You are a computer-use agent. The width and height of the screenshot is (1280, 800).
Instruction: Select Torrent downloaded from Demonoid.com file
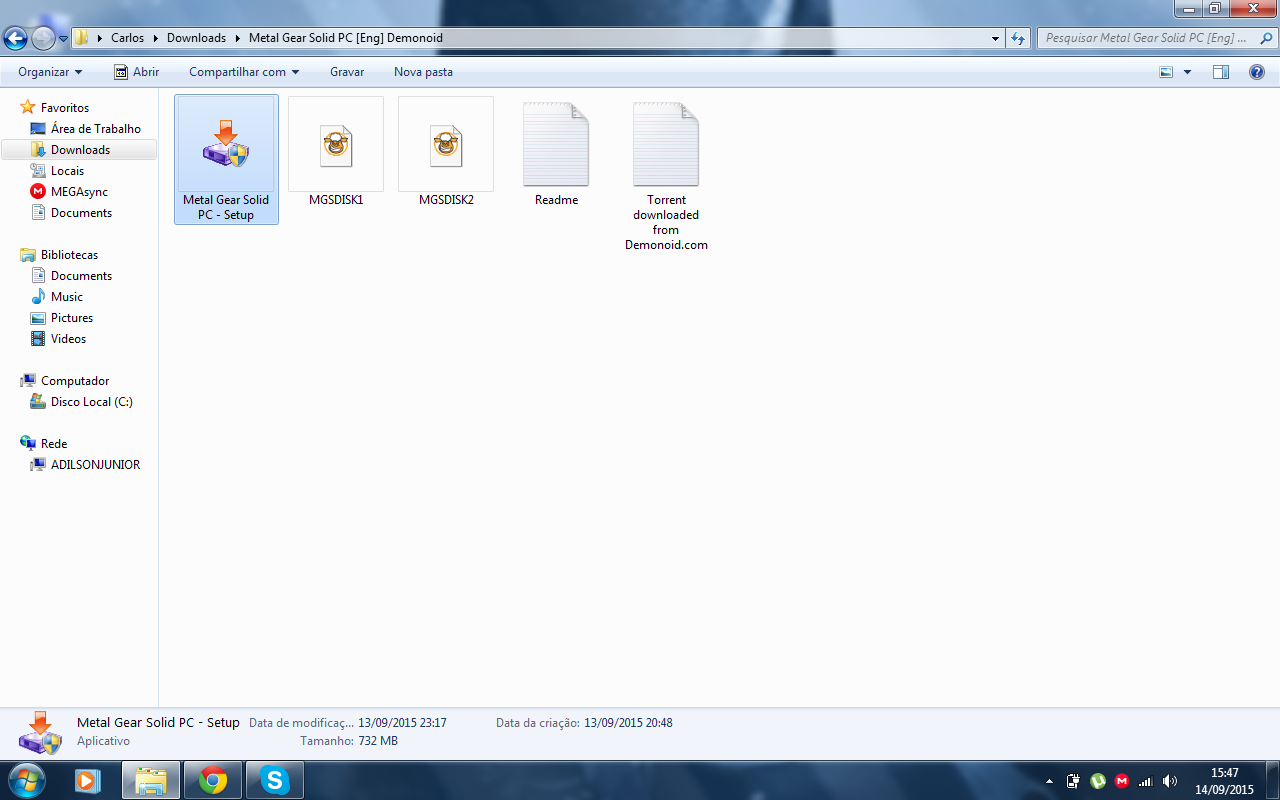coord(666,174)
